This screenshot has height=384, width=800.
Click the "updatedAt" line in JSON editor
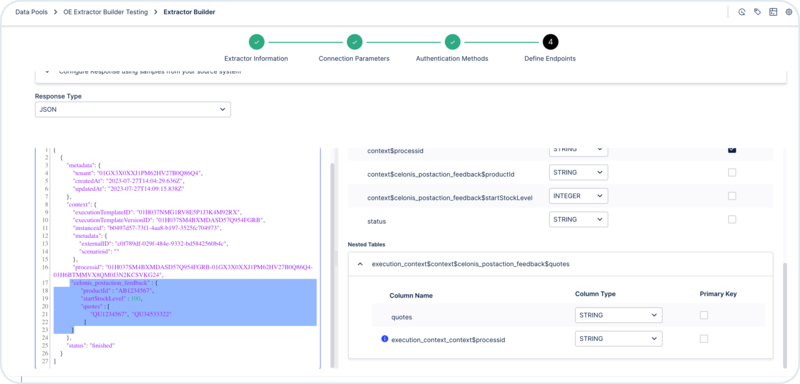tap(128, 189)
